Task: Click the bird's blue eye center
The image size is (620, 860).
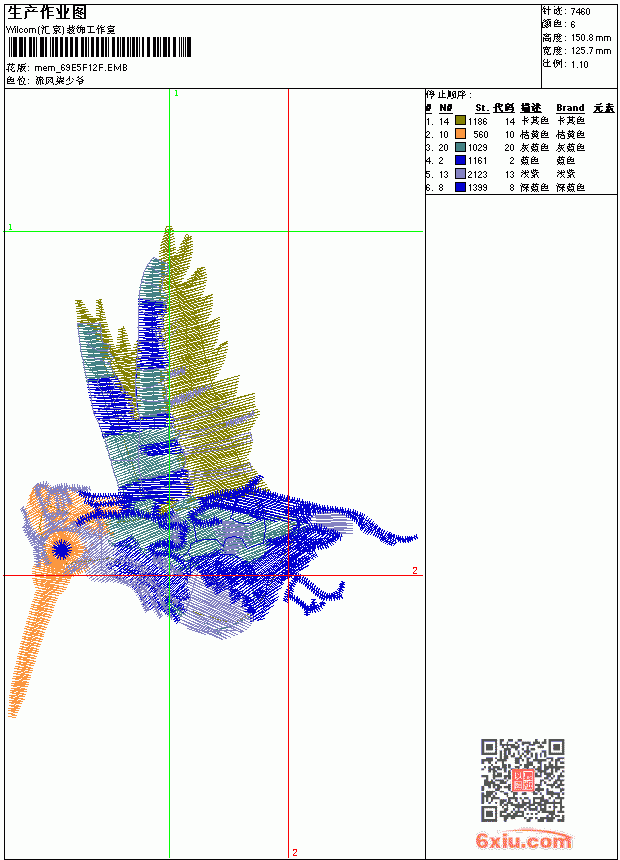Action: [x=61, y=549]
